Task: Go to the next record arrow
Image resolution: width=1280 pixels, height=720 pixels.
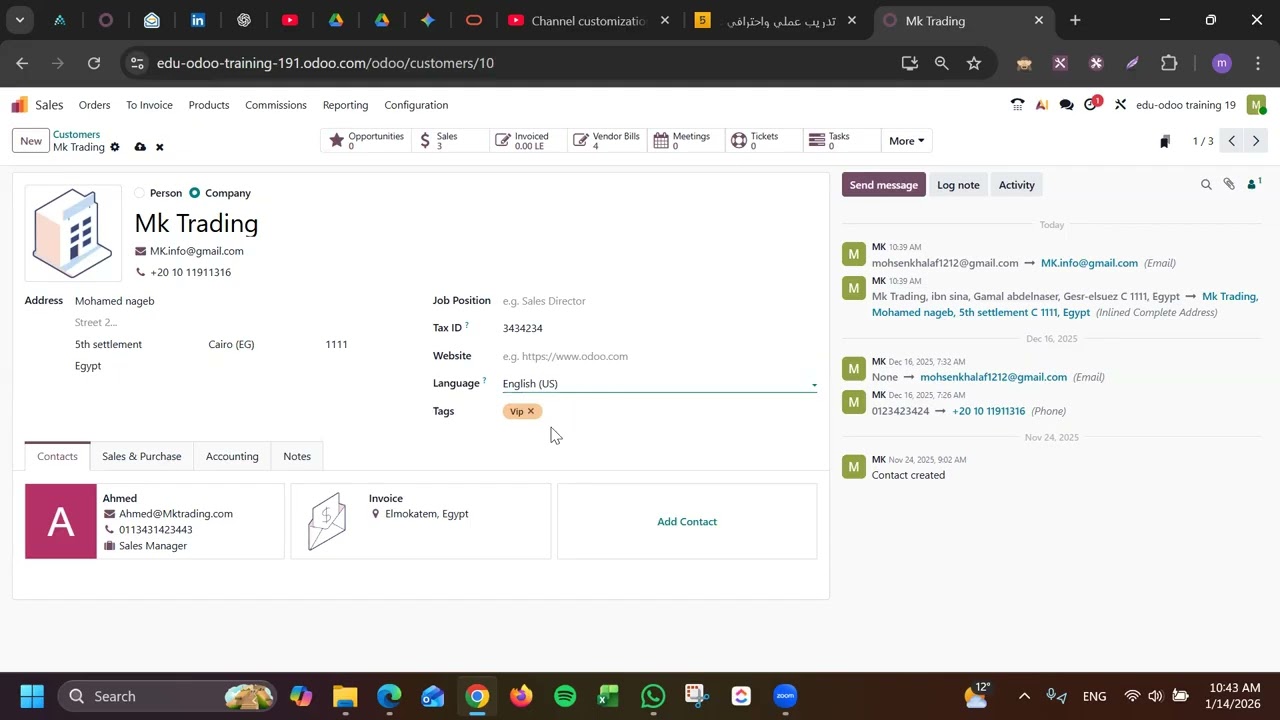Action: pyautogui.click(x=1256, y=141)
